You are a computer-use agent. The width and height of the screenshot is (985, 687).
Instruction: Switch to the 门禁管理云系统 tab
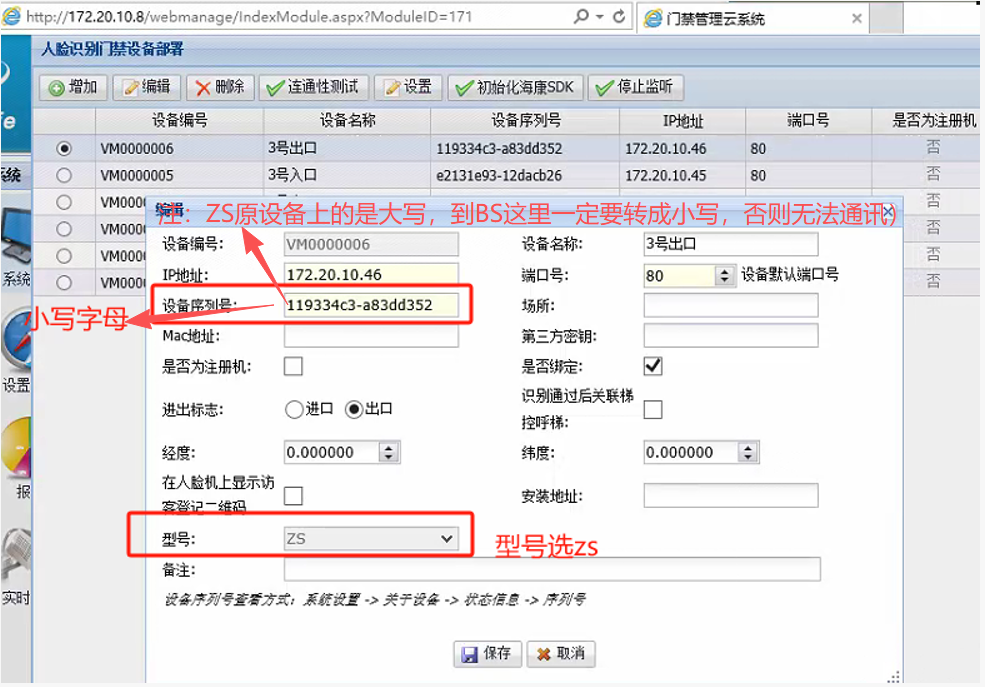tap(753, 19)
